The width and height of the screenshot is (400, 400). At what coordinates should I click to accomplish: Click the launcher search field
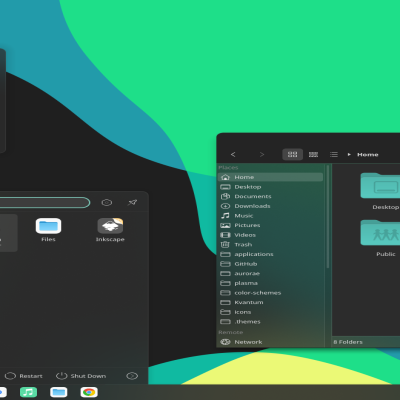(x=45, y=202)
